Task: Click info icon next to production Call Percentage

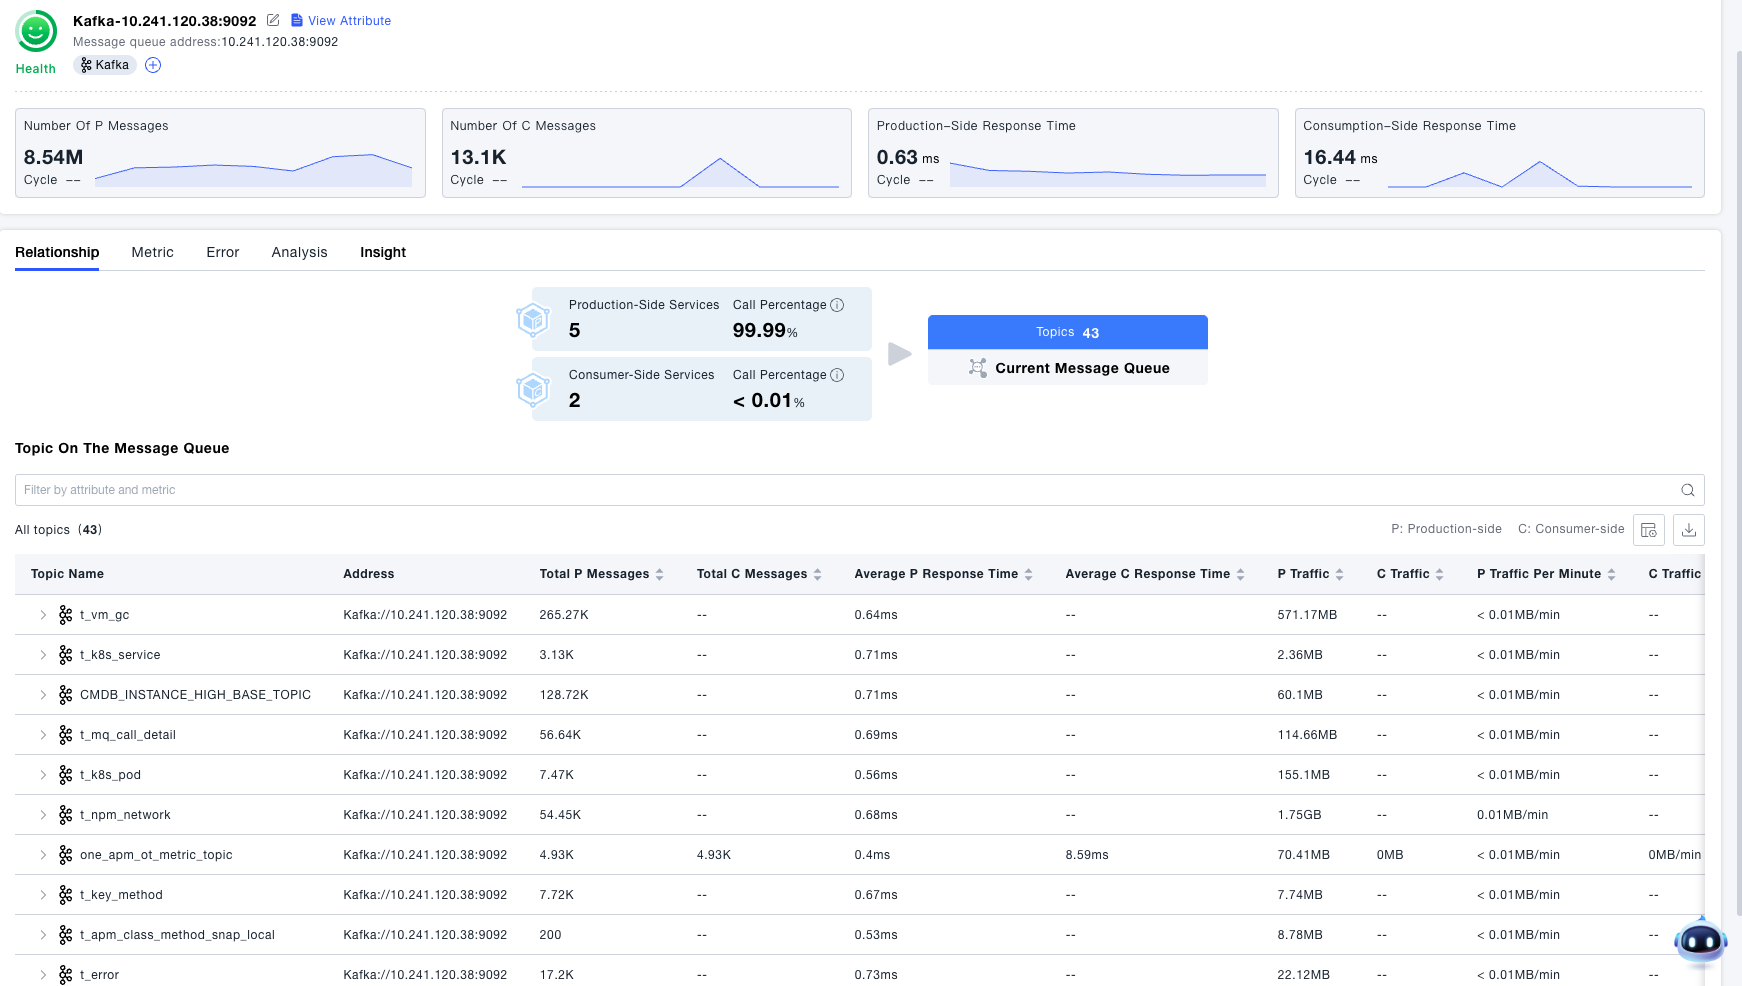Action: point(837,305)
